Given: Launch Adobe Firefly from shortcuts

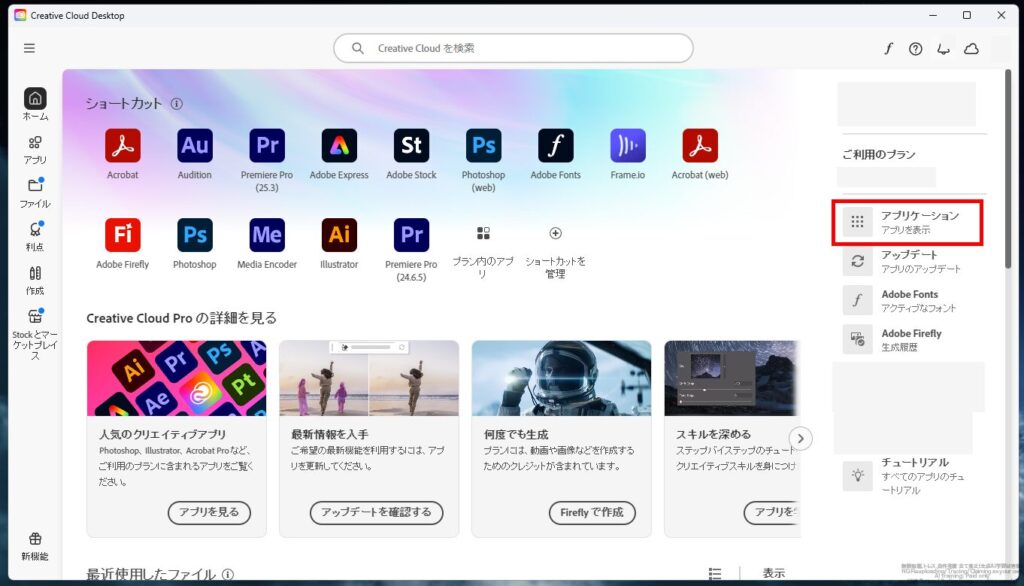Looking at the screenshot, I should pos(122,235).
